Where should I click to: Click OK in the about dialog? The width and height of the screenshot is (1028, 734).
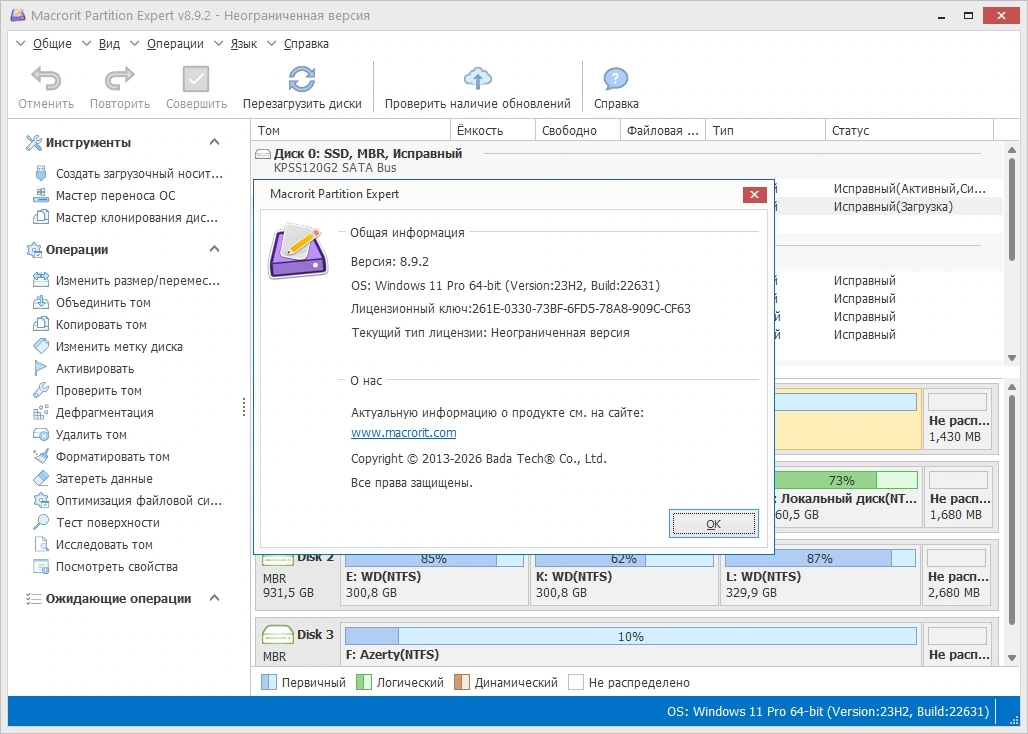(x=713, y=524)
